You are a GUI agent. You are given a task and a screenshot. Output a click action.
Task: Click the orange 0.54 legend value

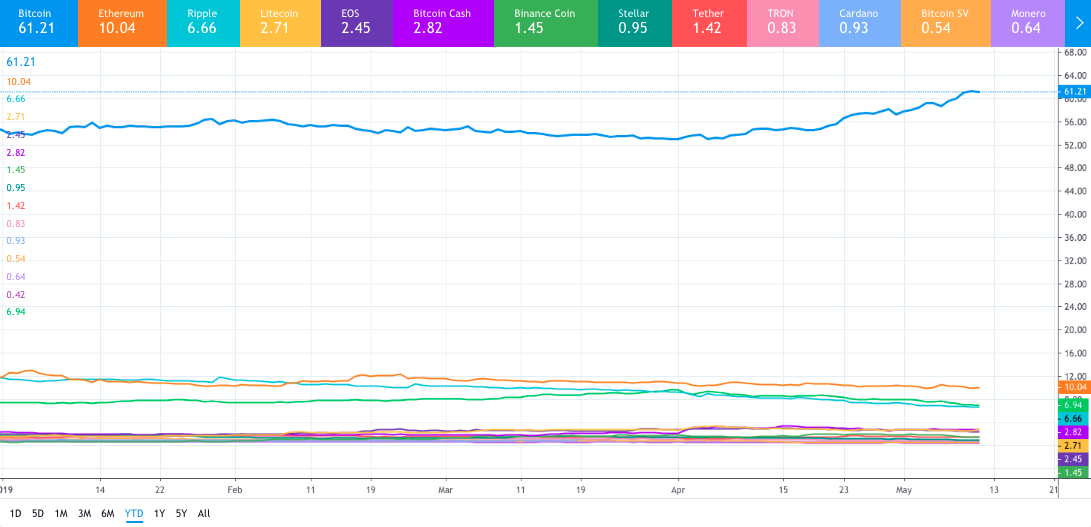point(15,259)
